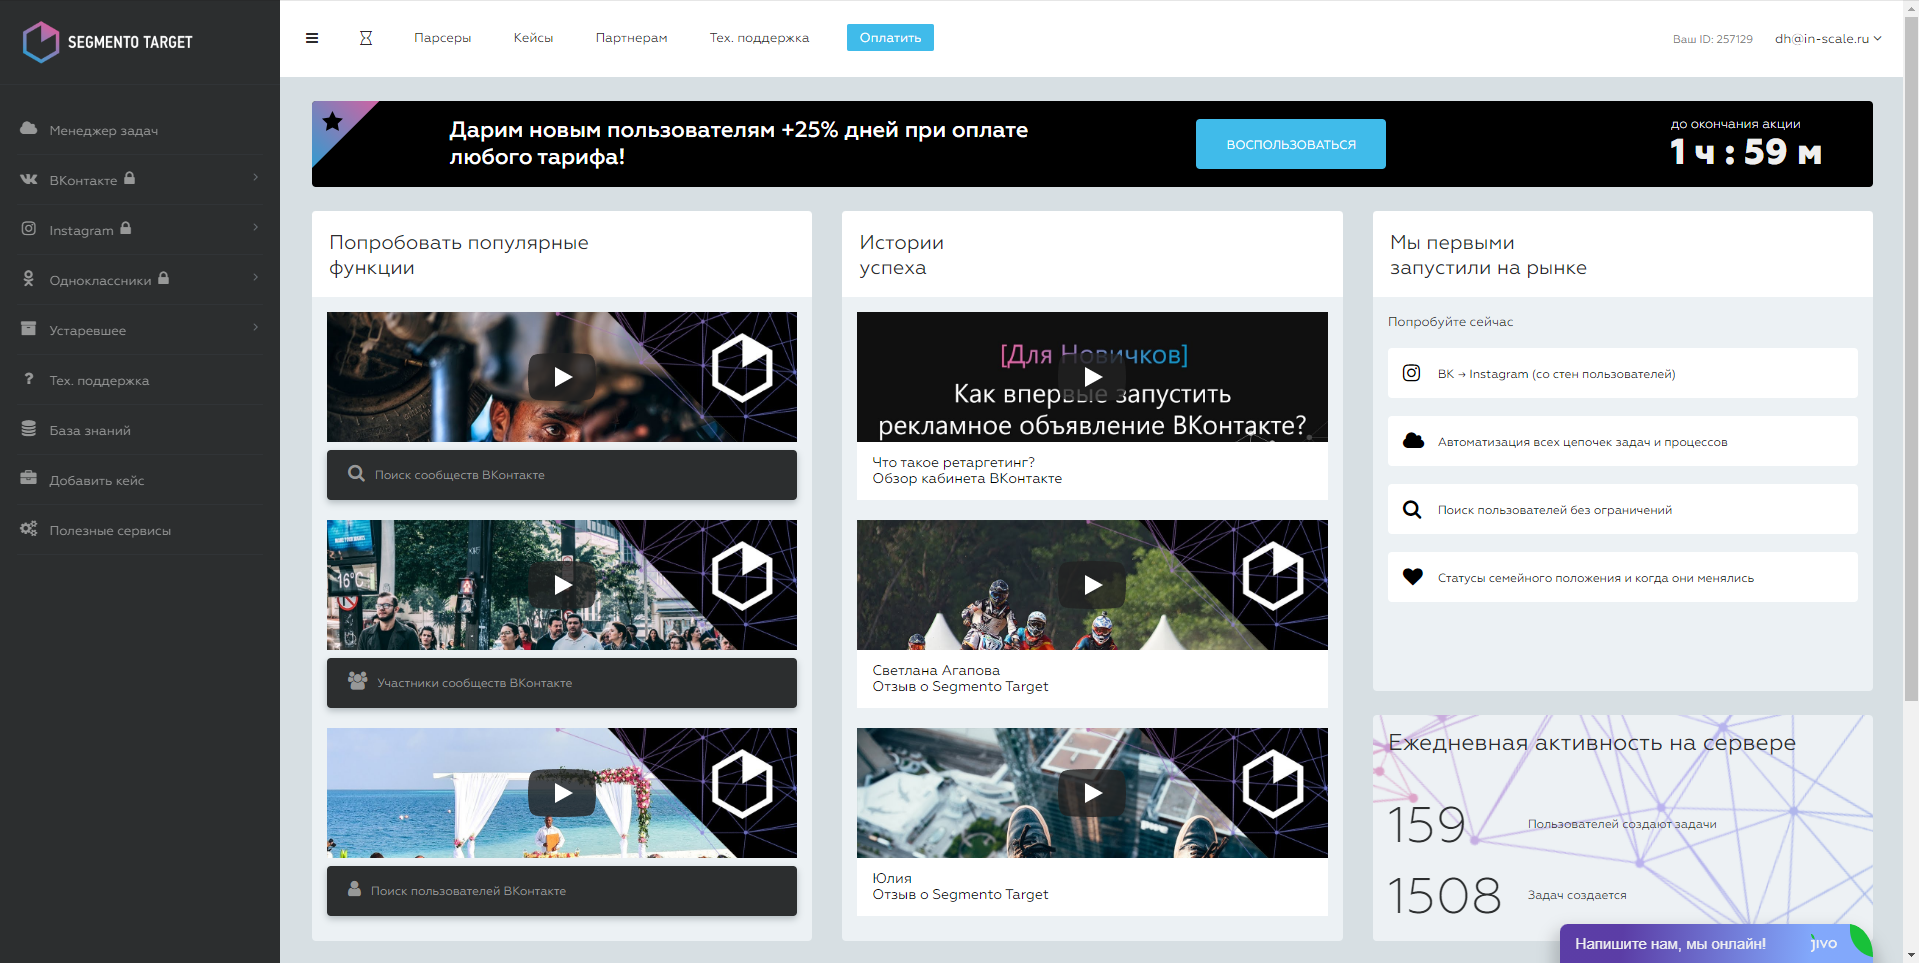Click the question mark icon in sidebar

[29, 379]
